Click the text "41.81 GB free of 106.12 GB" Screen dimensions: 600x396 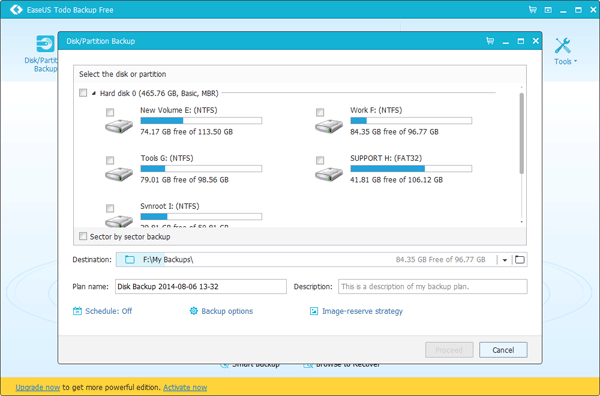396,180
